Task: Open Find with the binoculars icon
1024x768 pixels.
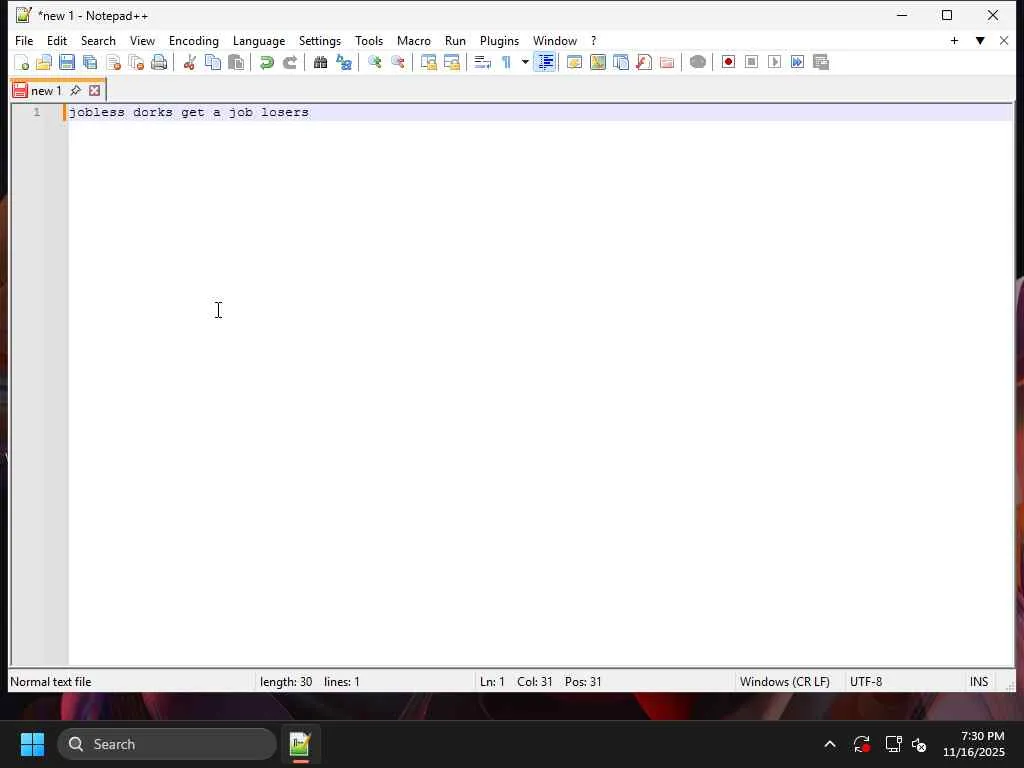Action: pos(320,62)
